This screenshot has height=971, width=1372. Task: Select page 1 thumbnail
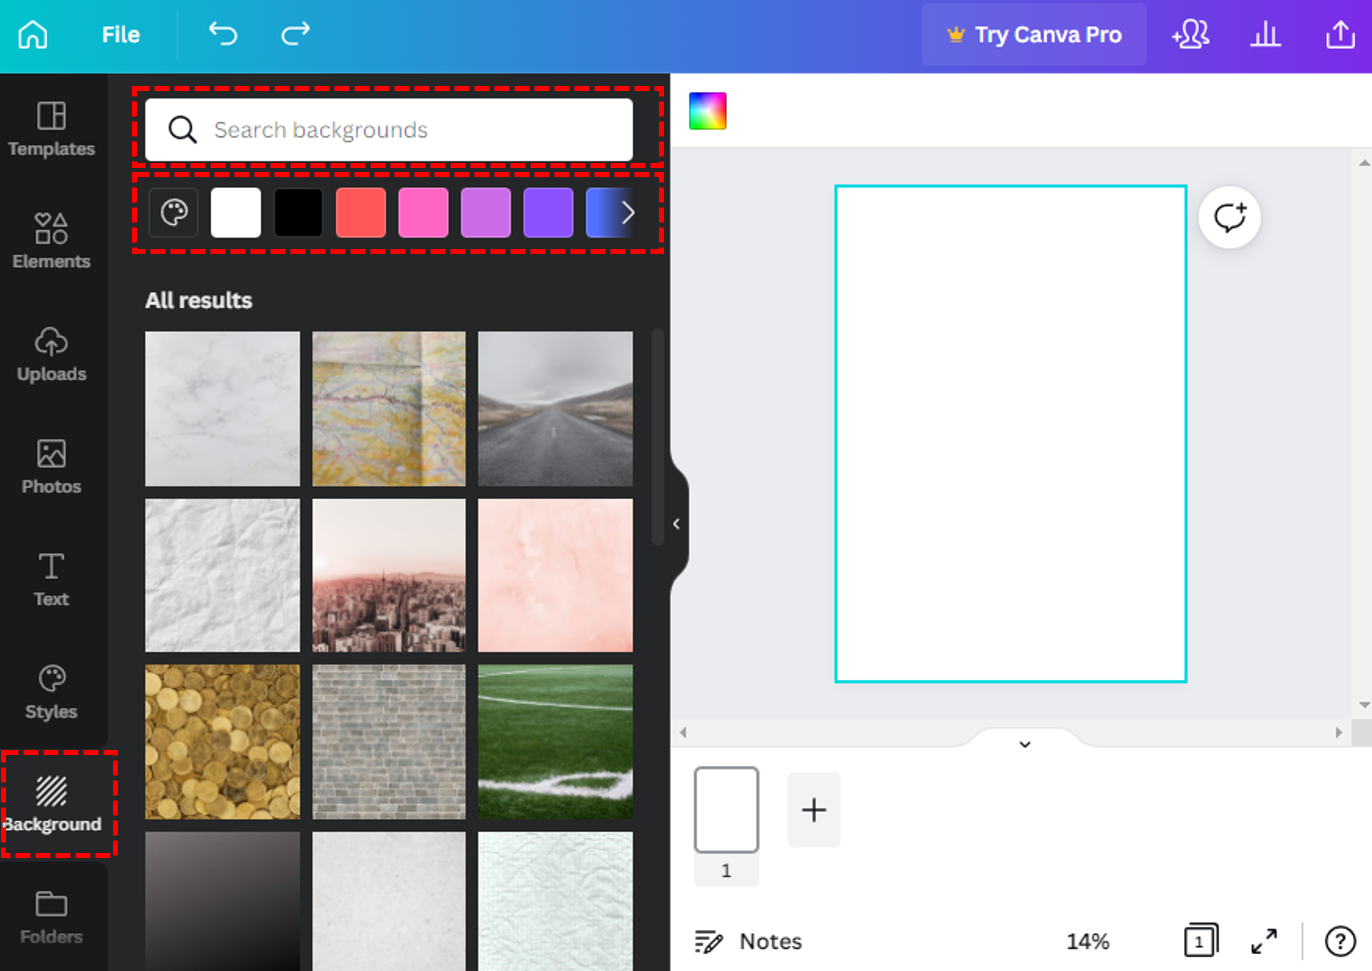pyautogui.click(x=727, y=810)
